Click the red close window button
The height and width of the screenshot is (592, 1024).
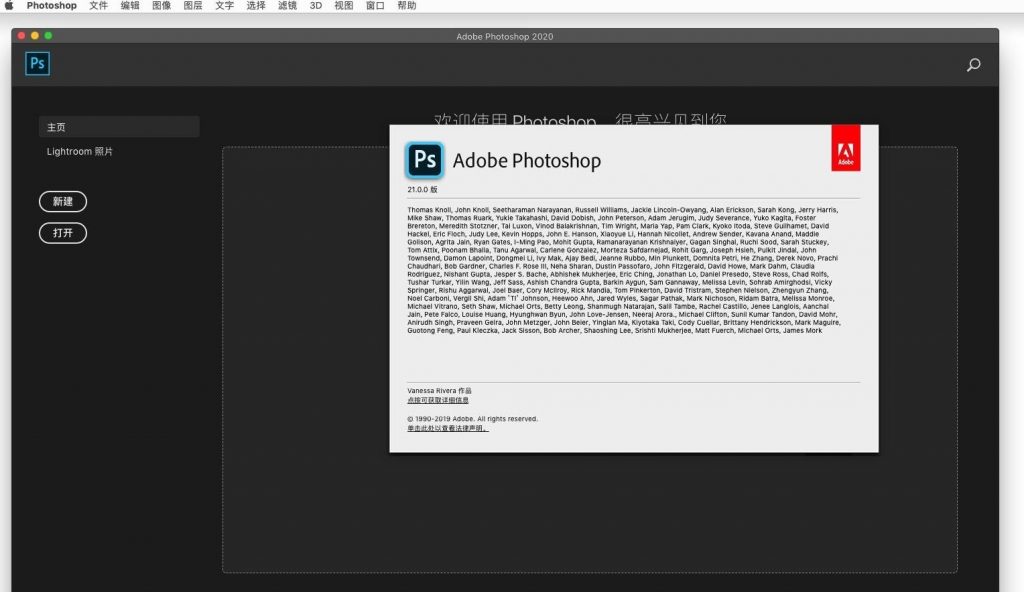22,36
